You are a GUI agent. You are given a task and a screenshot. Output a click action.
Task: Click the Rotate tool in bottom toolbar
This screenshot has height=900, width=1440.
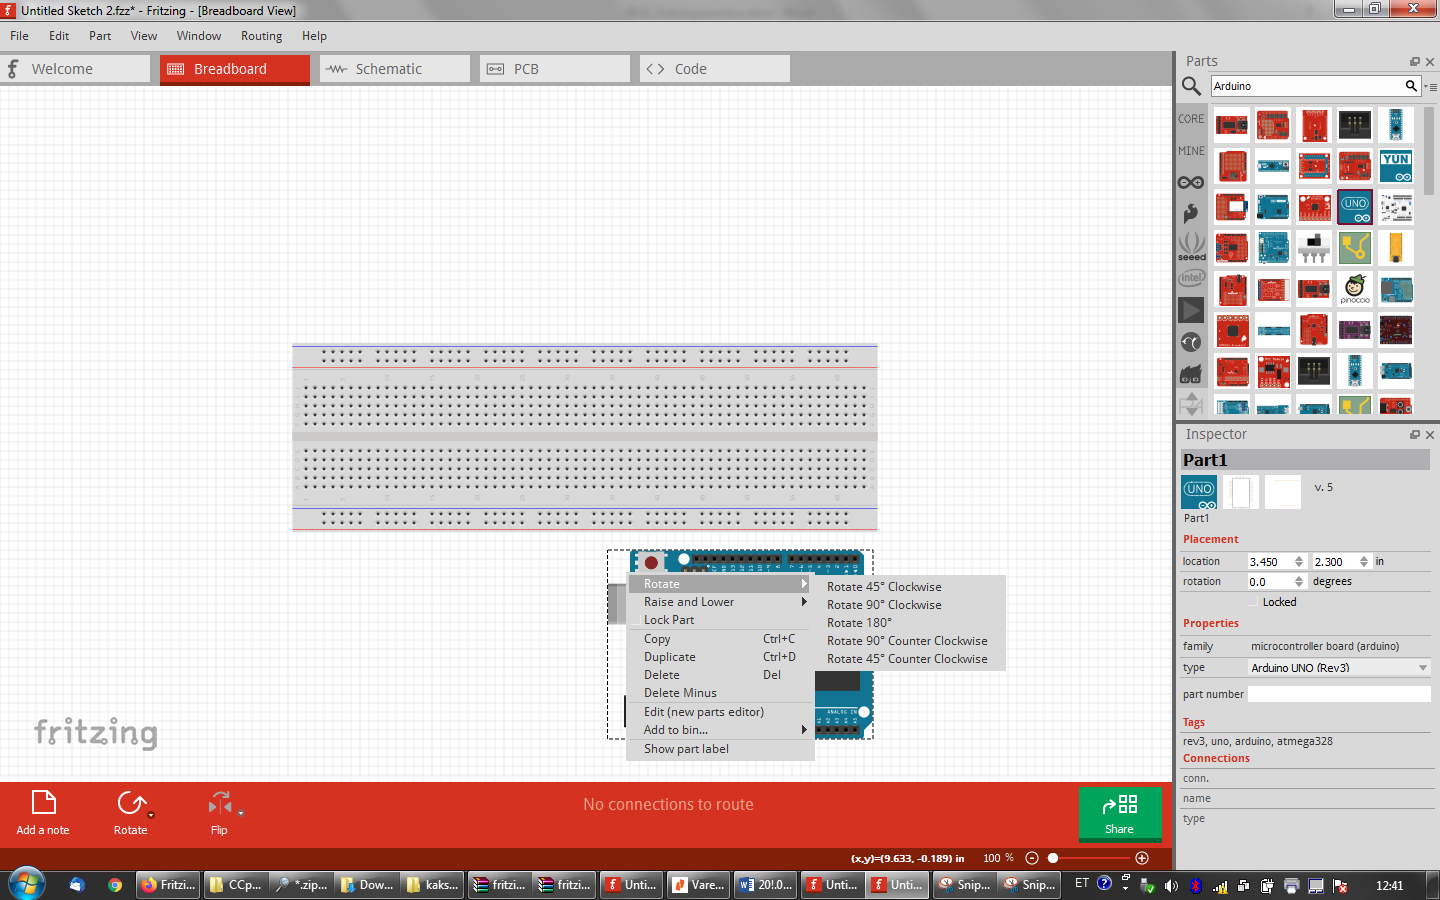click(130, 811)
